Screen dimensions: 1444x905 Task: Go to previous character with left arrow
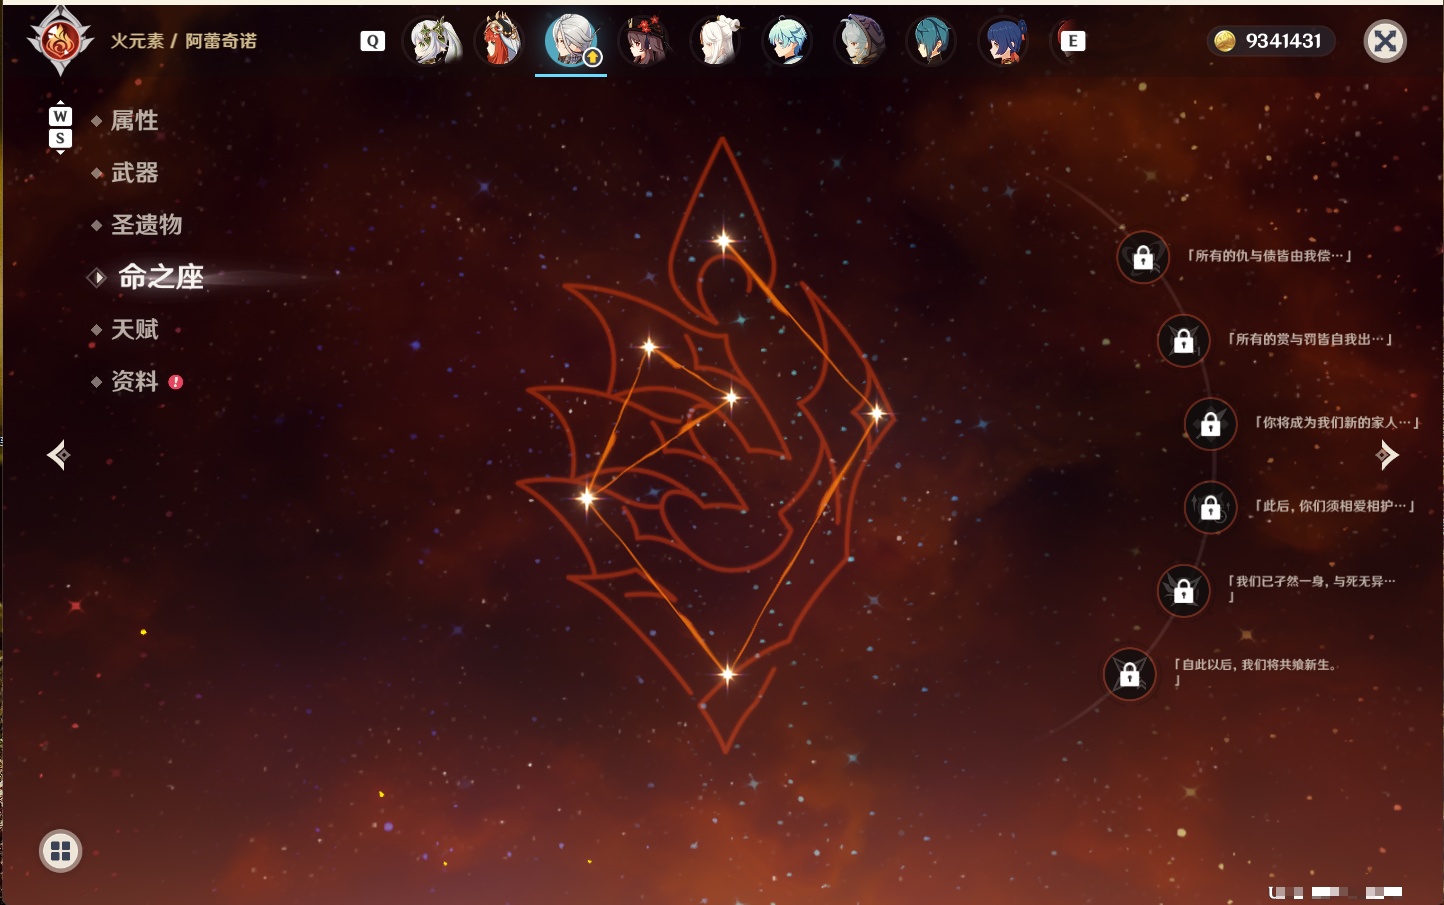pyautogui.click(x=58, y=455)
